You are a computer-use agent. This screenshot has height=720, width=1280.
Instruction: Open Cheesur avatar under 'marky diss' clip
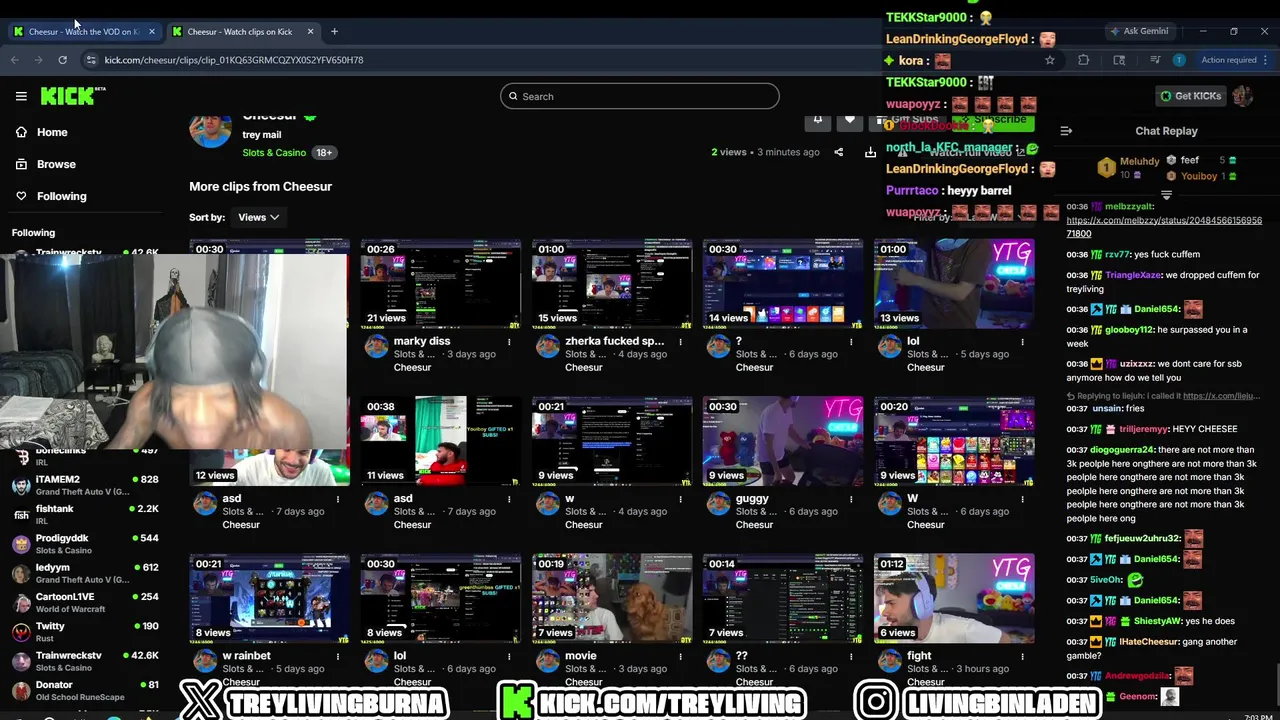[376, 346]
